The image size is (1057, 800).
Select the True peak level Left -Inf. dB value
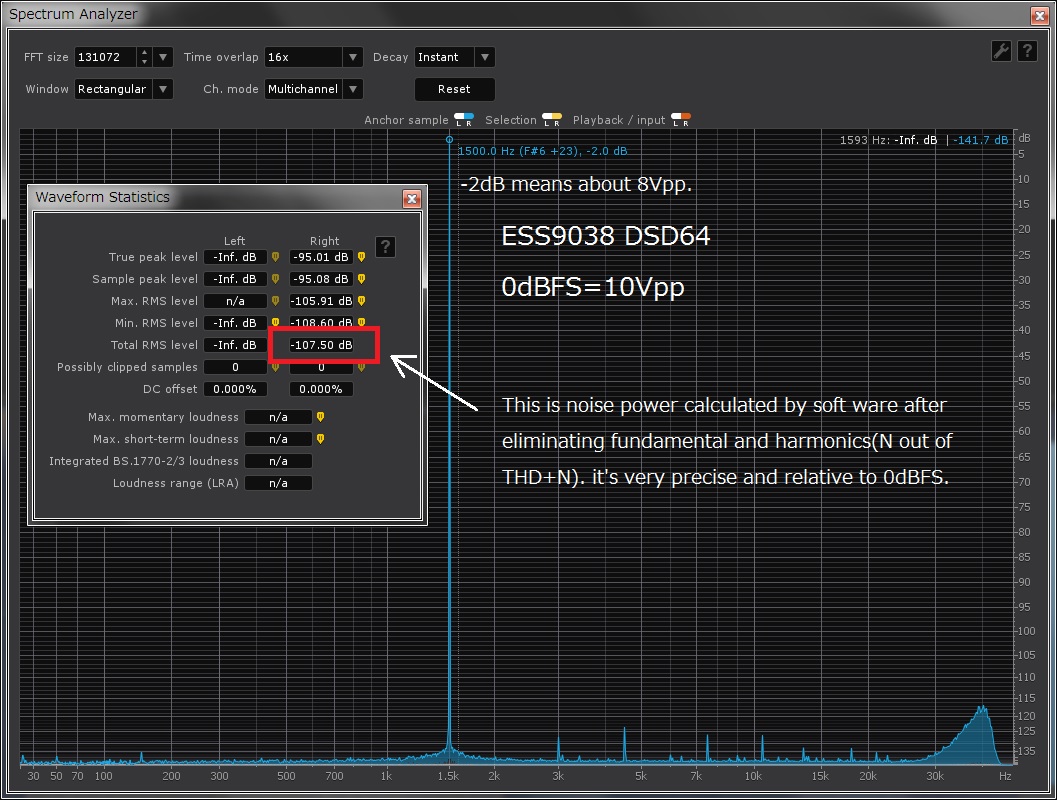(x=235, y=257)
